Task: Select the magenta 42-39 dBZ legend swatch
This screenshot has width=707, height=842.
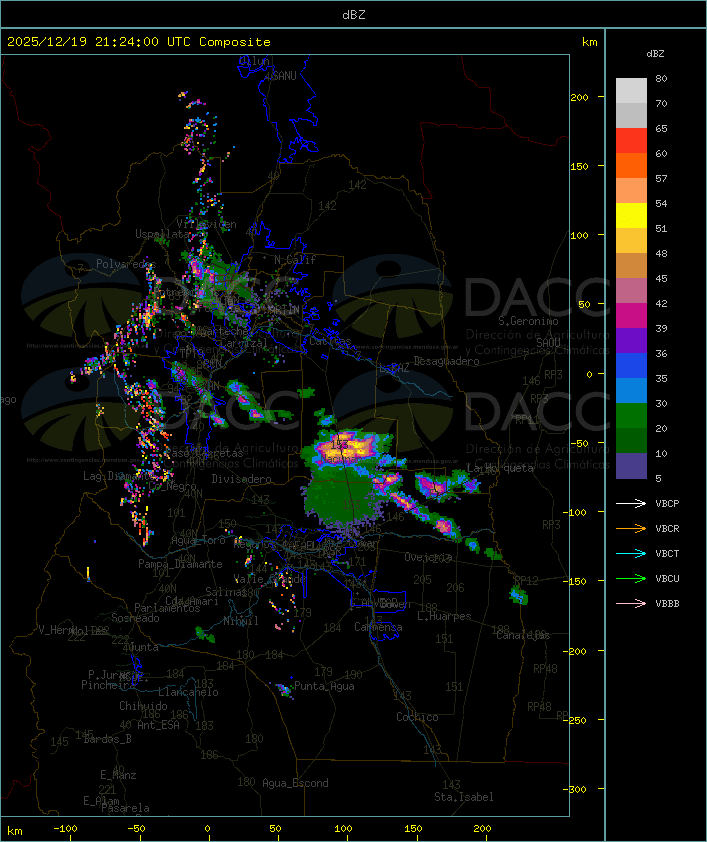Action: coord(631,316)
